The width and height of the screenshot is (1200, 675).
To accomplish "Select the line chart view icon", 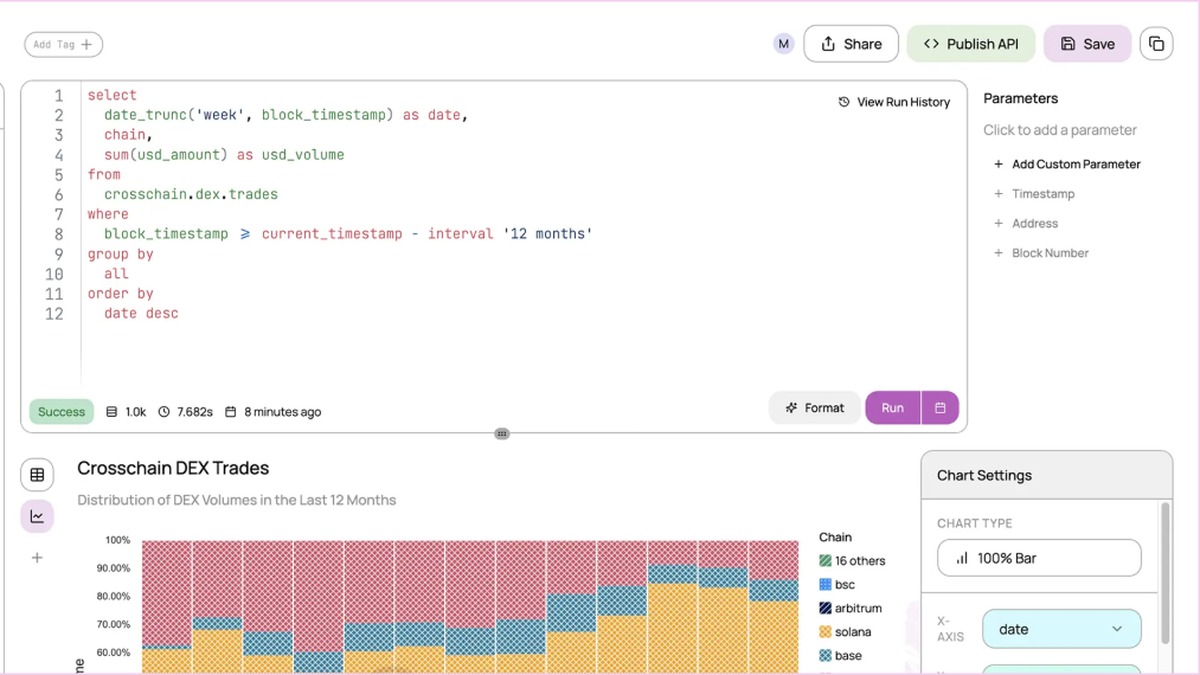I will coord(37,516).
